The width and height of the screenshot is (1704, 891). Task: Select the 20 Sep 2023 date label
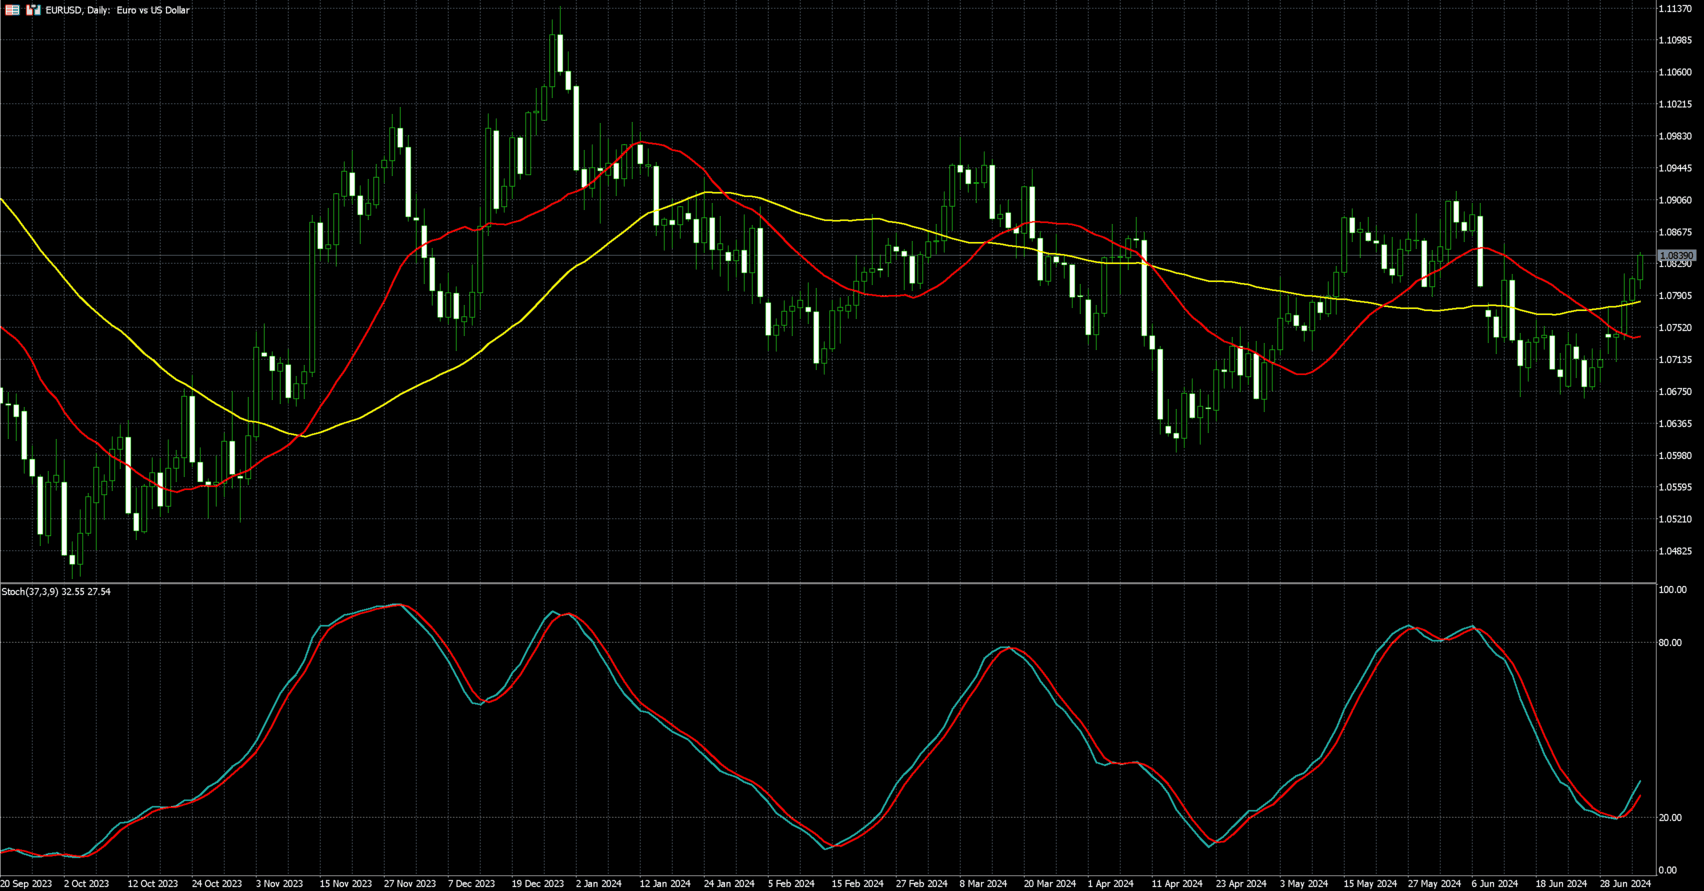pos(27,884)
